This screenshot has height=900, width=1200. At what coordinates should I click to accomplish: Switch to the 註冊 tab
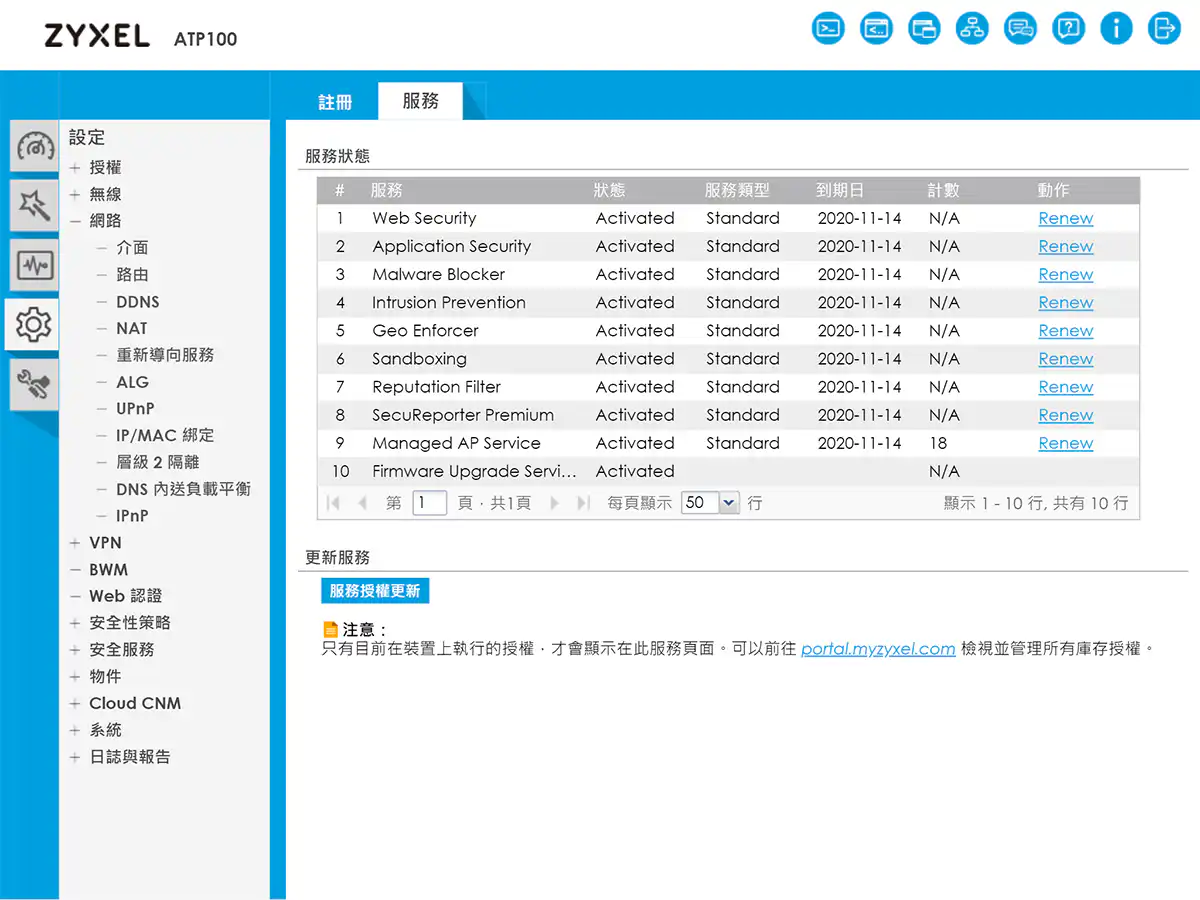(335, 102)
